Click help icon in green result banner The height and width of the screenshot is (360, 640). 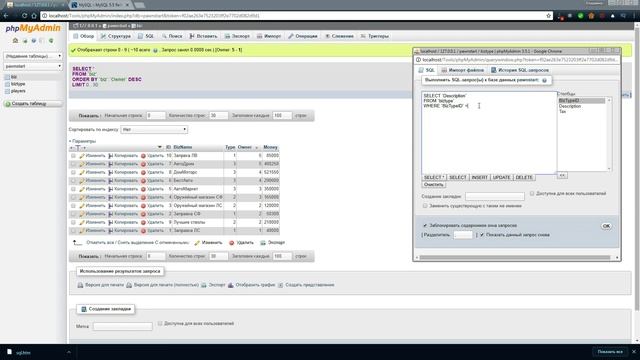coord(155,50)
